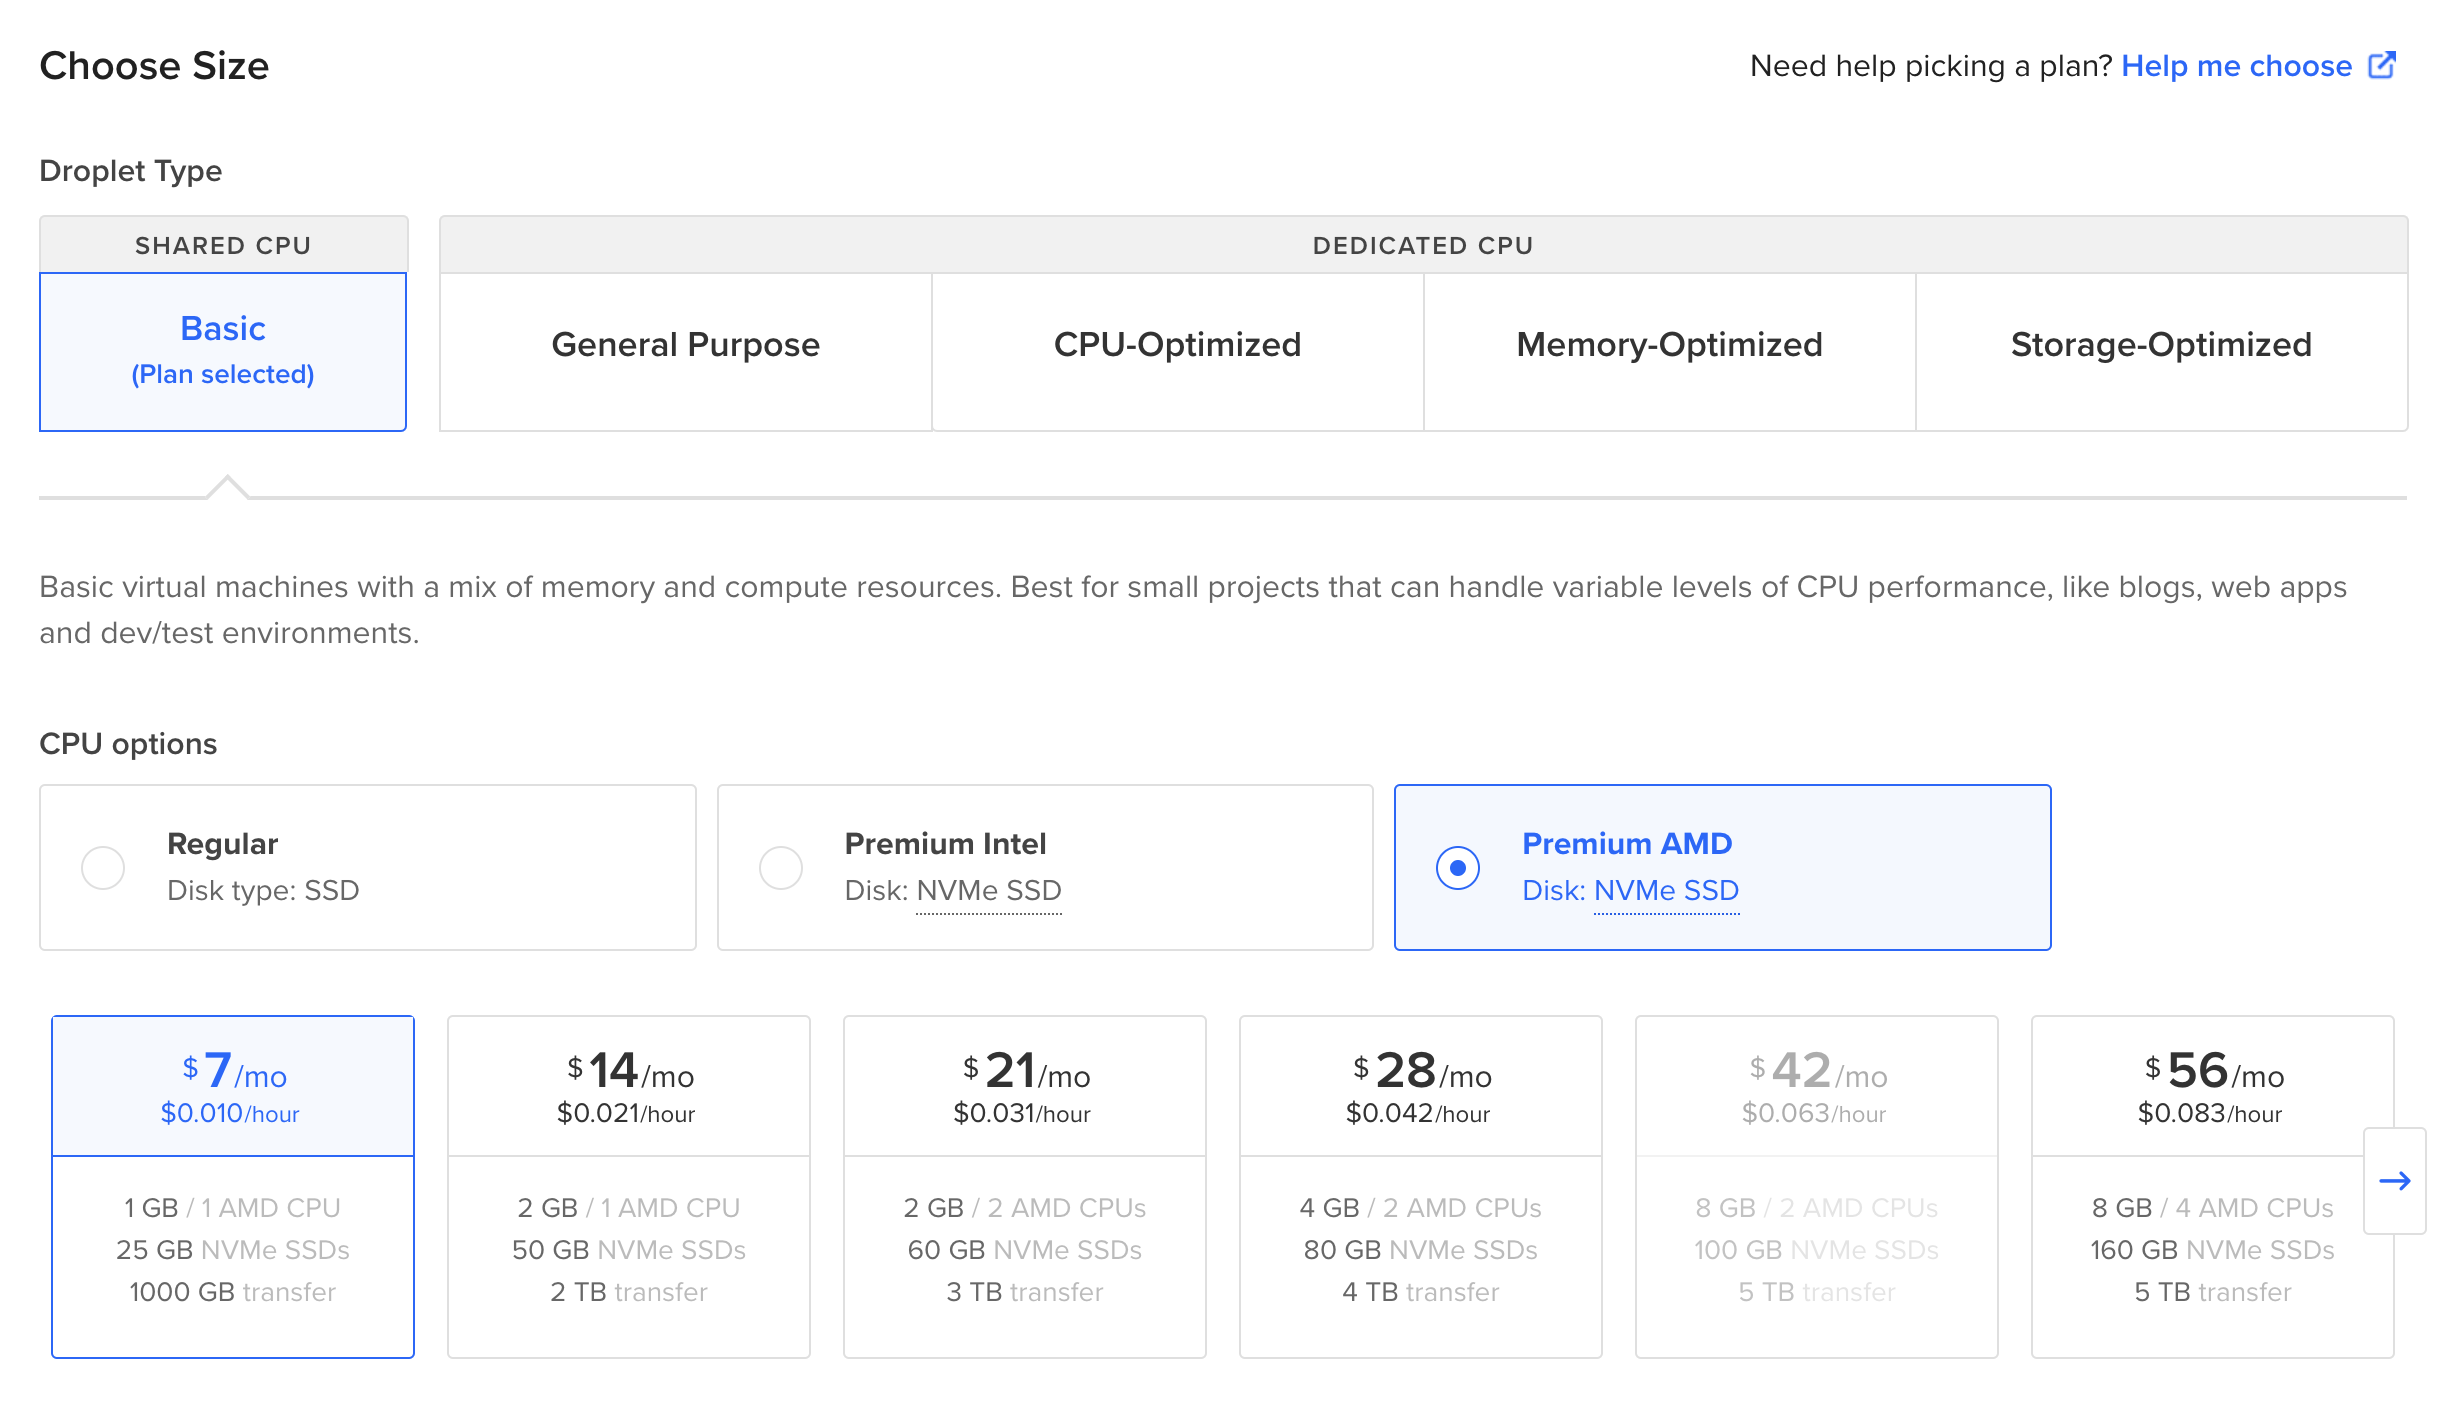Select the Regular CPU radio button
2458x1404 pixels.
[103, 867]
